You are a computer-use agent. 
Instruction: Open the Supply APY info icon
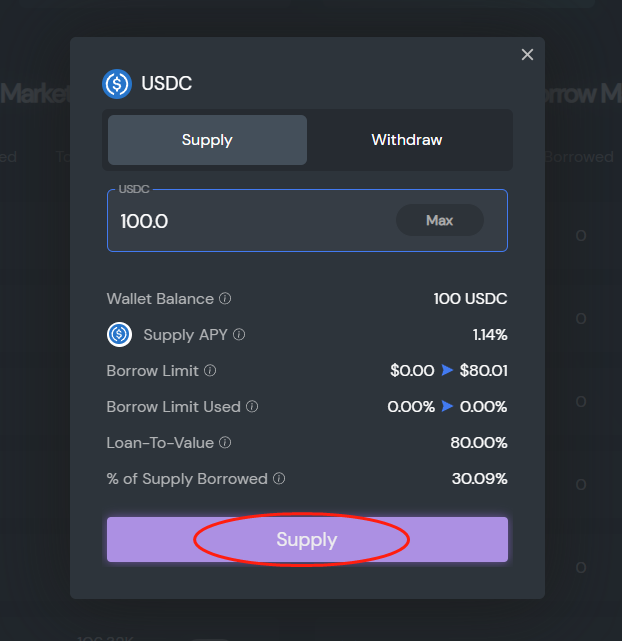pyautogui.click(x=239, y=335)
